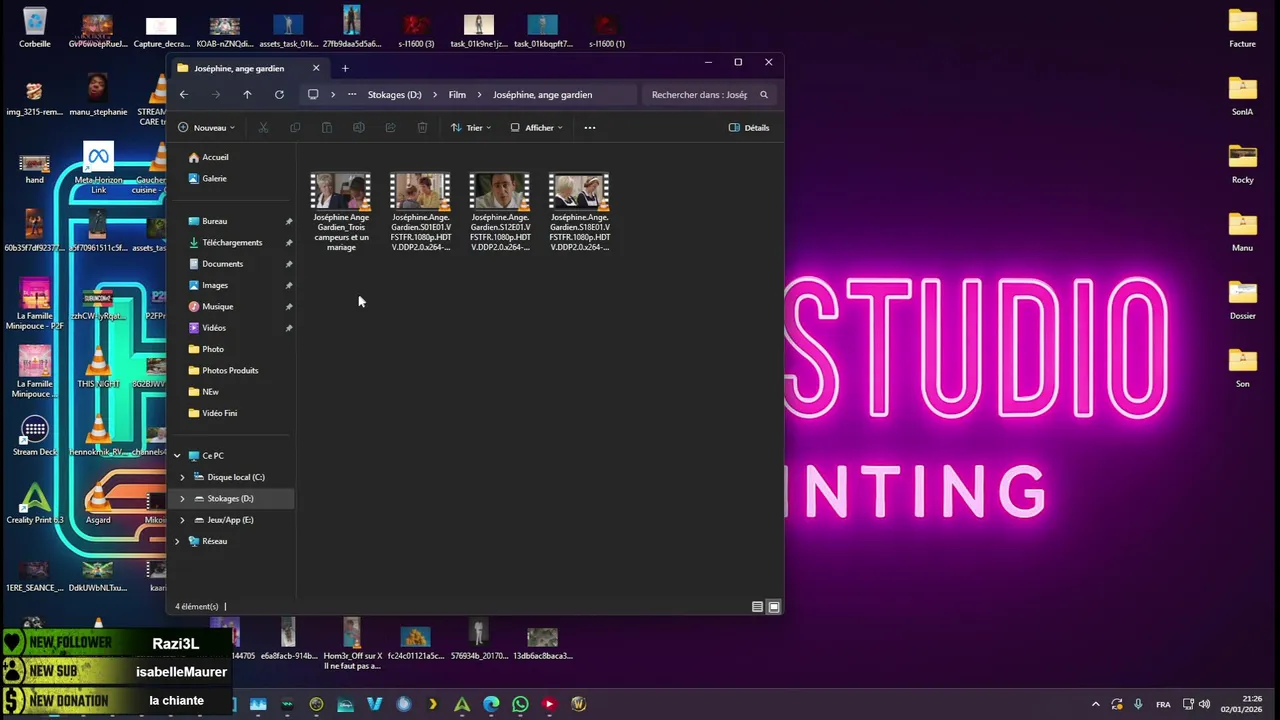
Task: Open the Trier sort dropdown
Action: pos(471,128)
